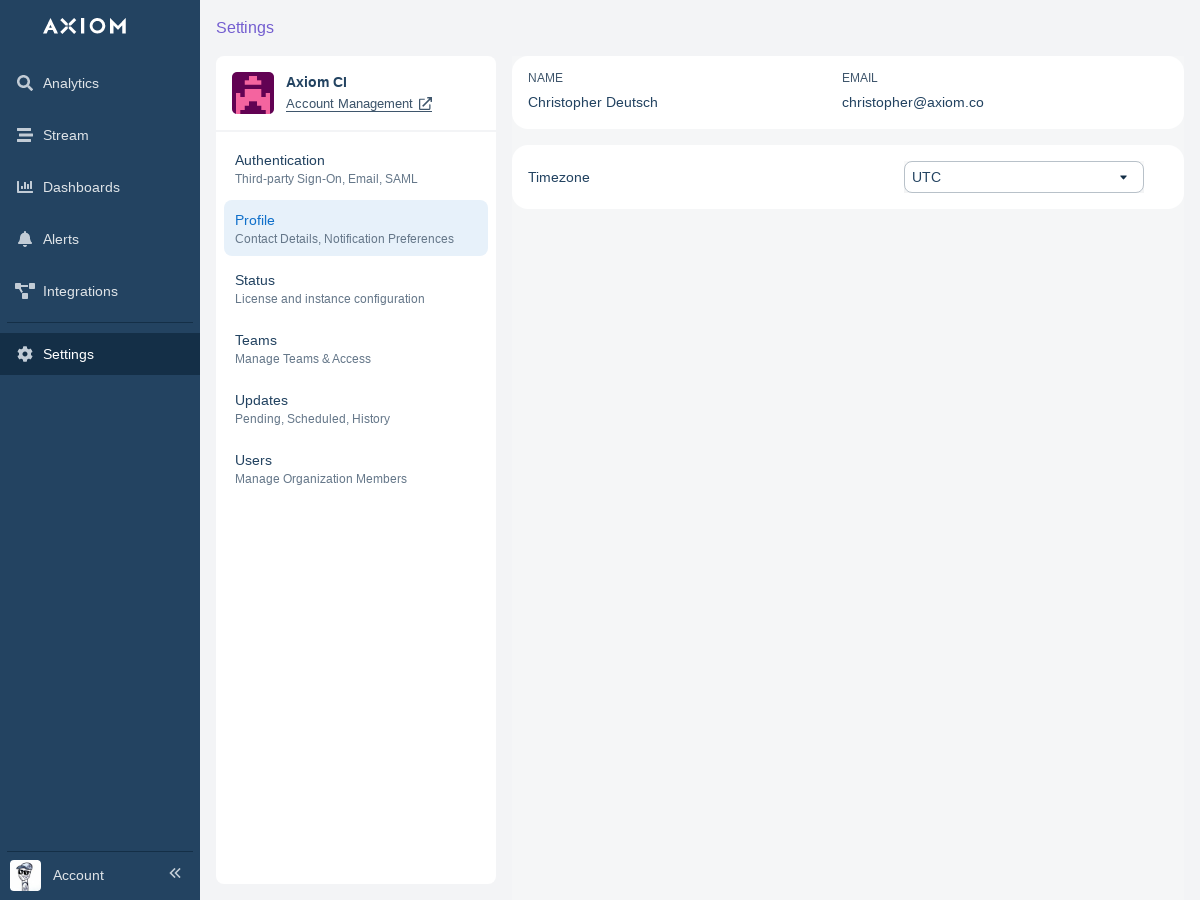Image resolution: width=1200 pixels, height=900 pixels.
Task: Click the user avatar at bottom left
Action: coord(25,875)
